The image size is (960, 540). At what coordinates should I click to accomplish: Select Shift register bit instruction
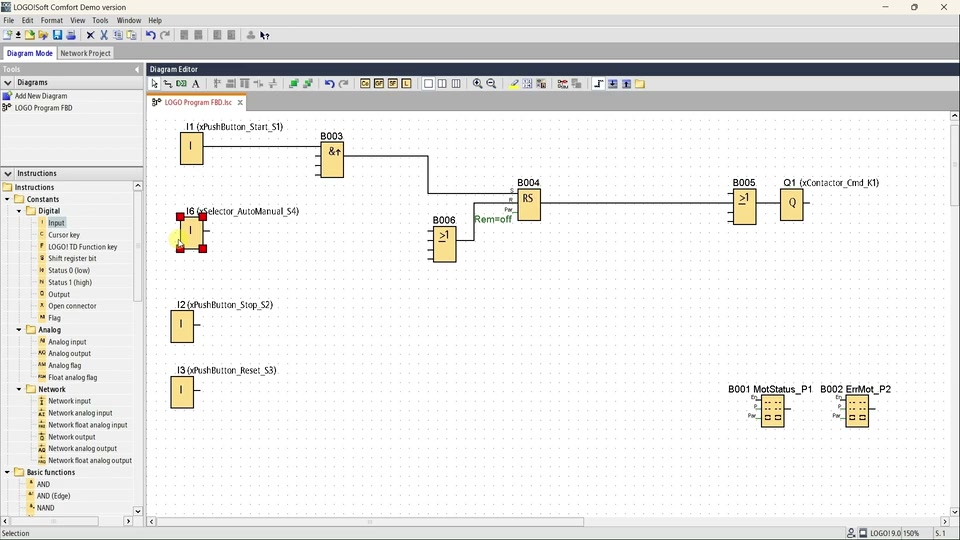tap(72, 258)
